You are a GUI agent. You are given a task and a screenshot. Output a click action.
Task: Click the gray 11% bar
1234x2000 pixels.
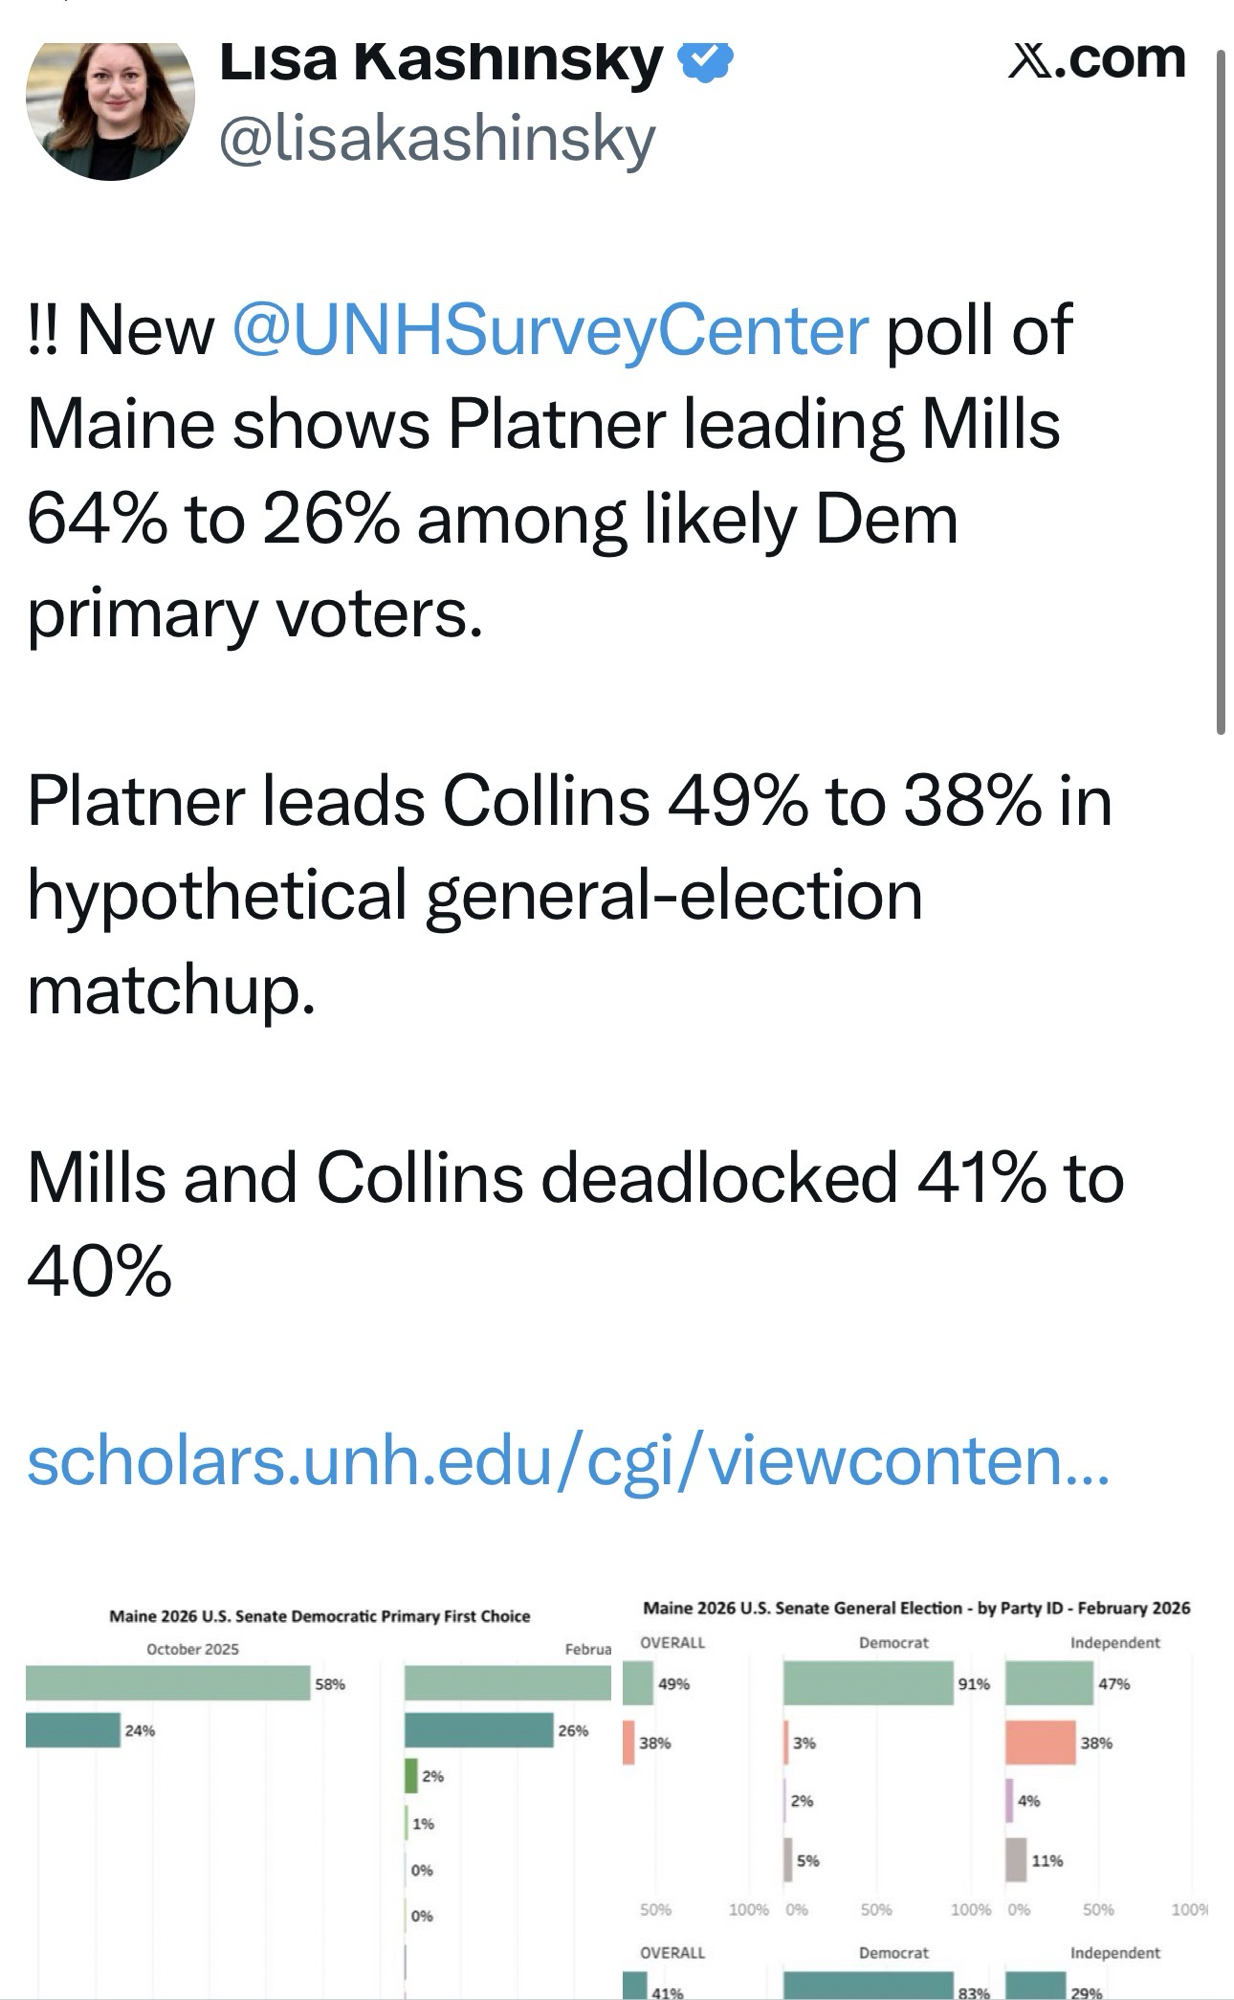point(1016,1860)
